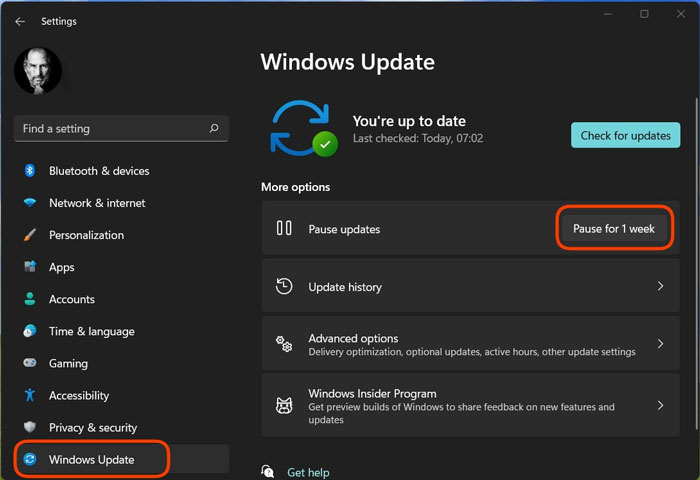Click the Get help headset icon
The height and width of the screenshot is (480, 700).
pos(267,471)
